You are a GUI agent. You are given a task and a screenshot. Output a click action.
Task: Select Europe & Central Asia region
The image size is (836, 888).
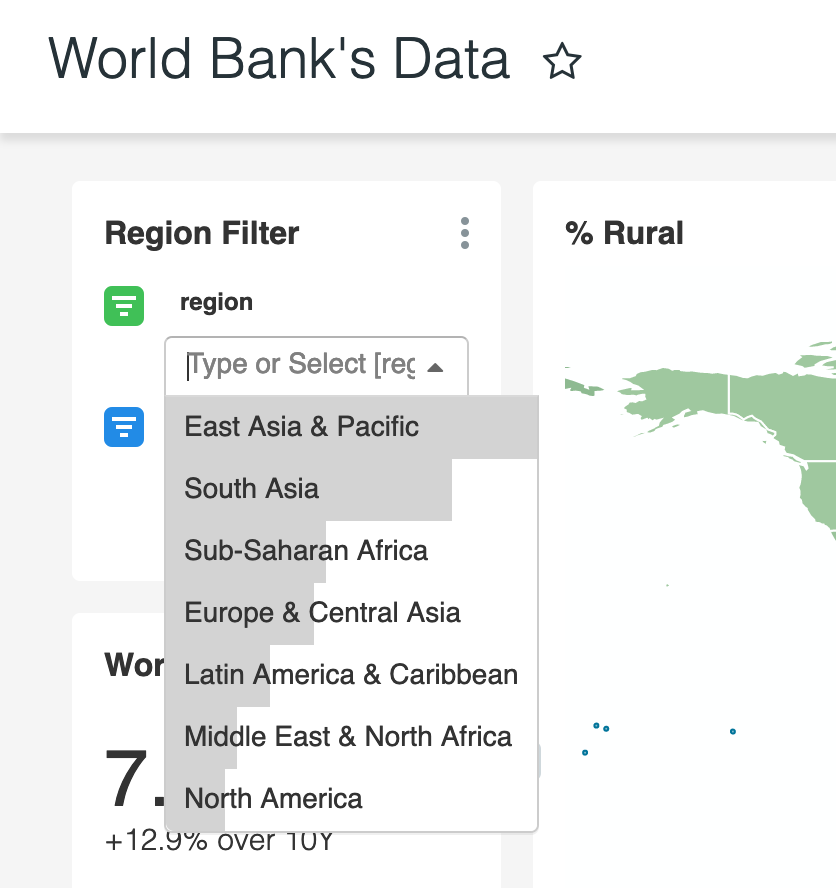point(321,613)
